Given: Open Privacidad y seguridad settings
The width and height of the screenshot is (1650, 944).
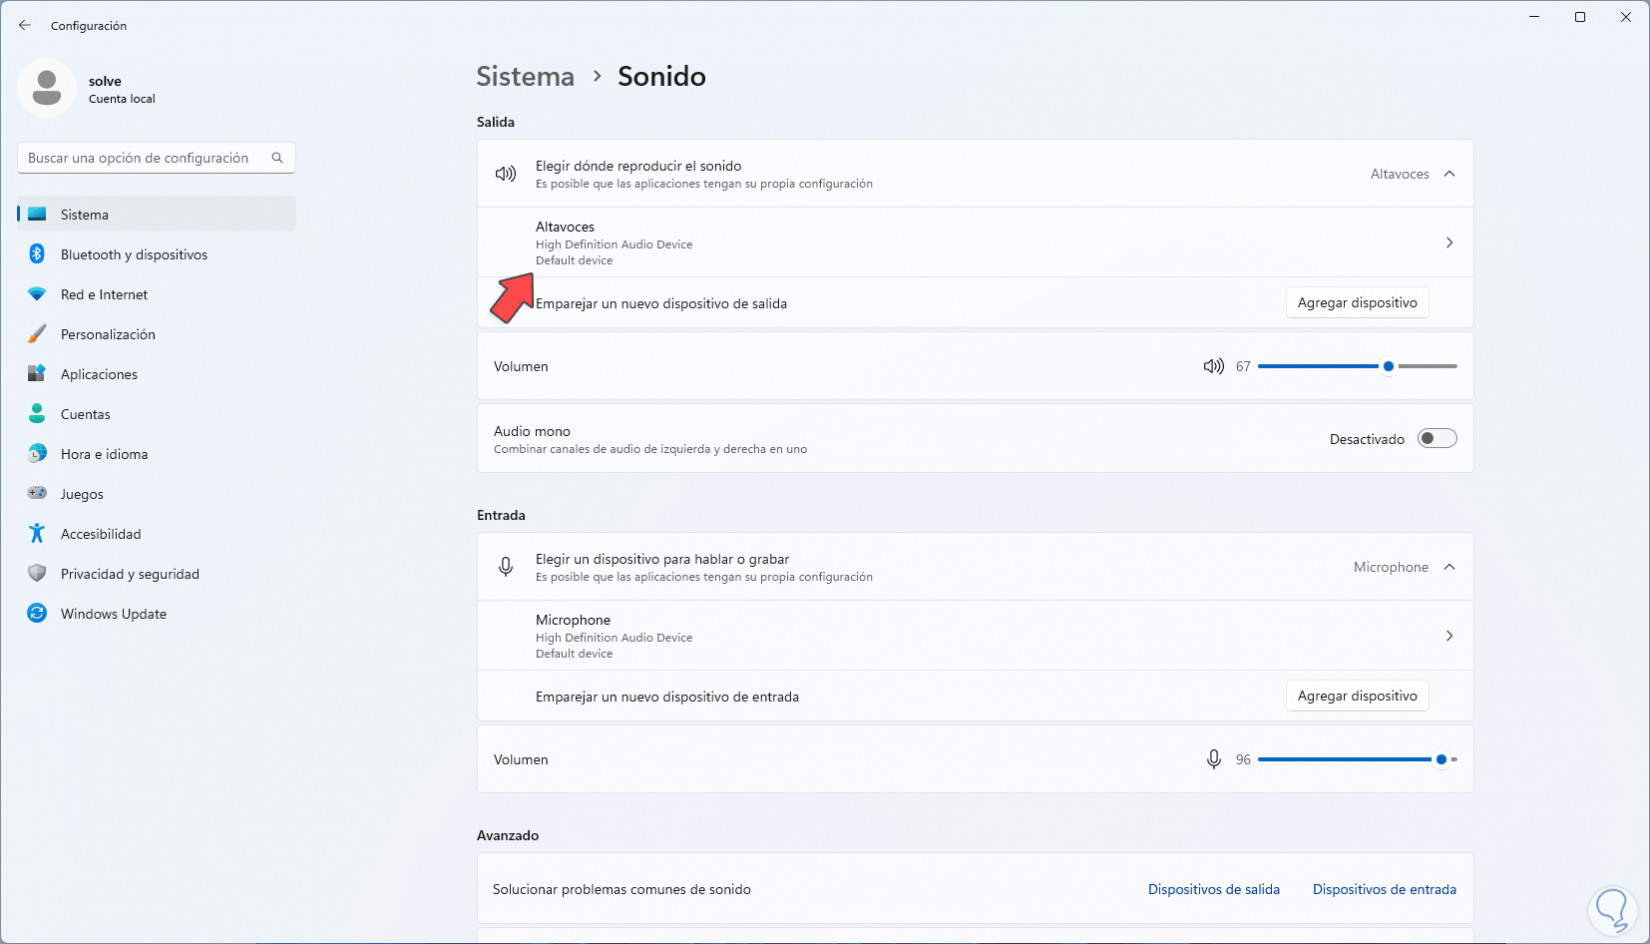Looking at the screenshot, I should tap(129, 574).
